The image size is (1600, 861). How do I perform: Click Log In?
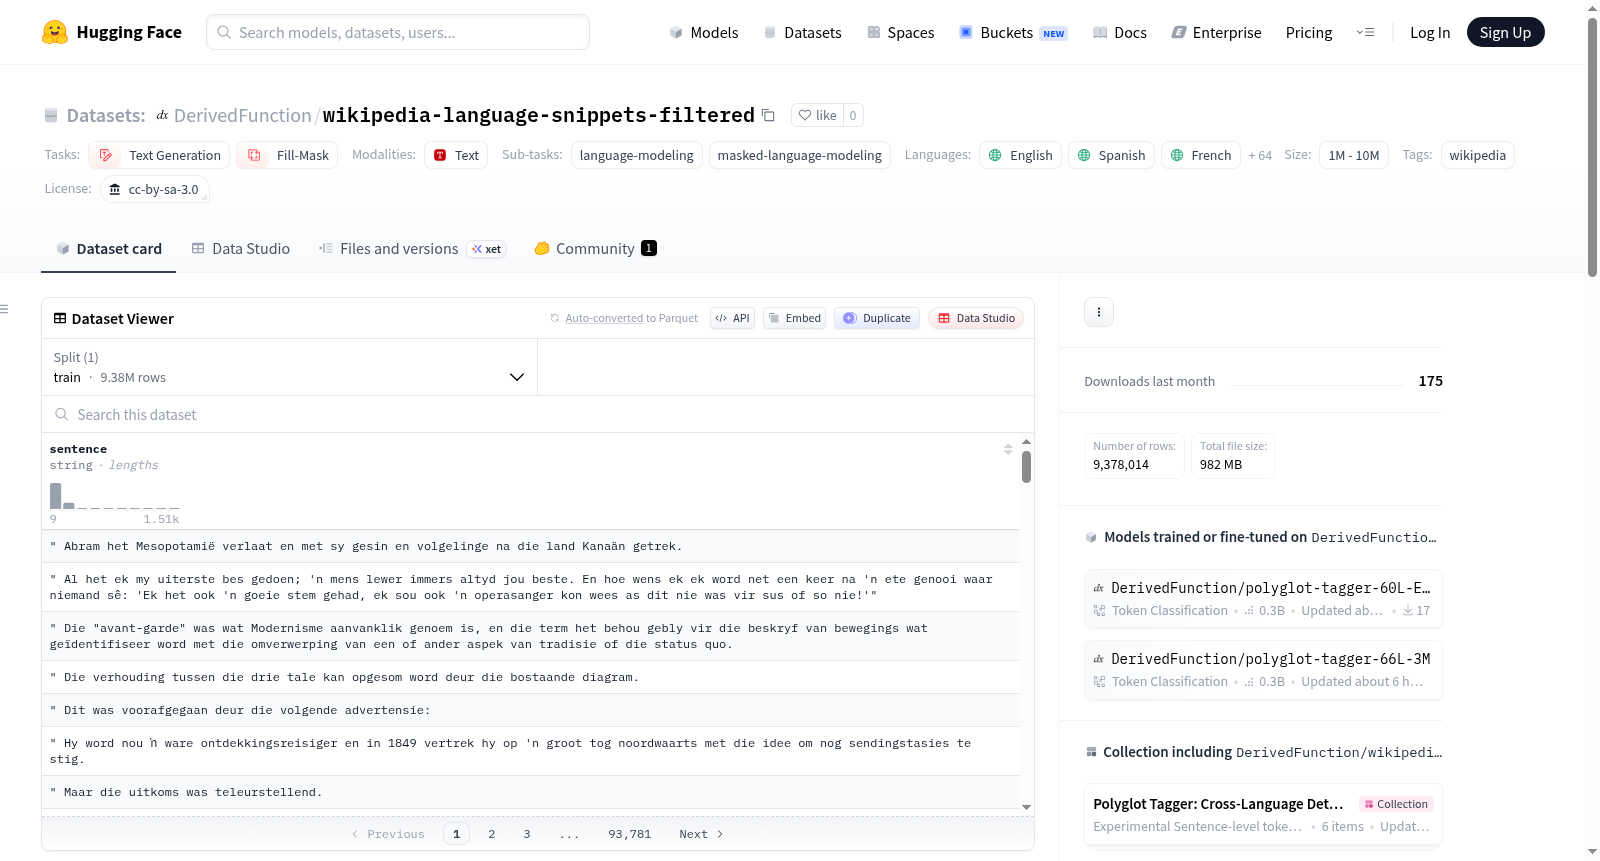click(1429, 32)
